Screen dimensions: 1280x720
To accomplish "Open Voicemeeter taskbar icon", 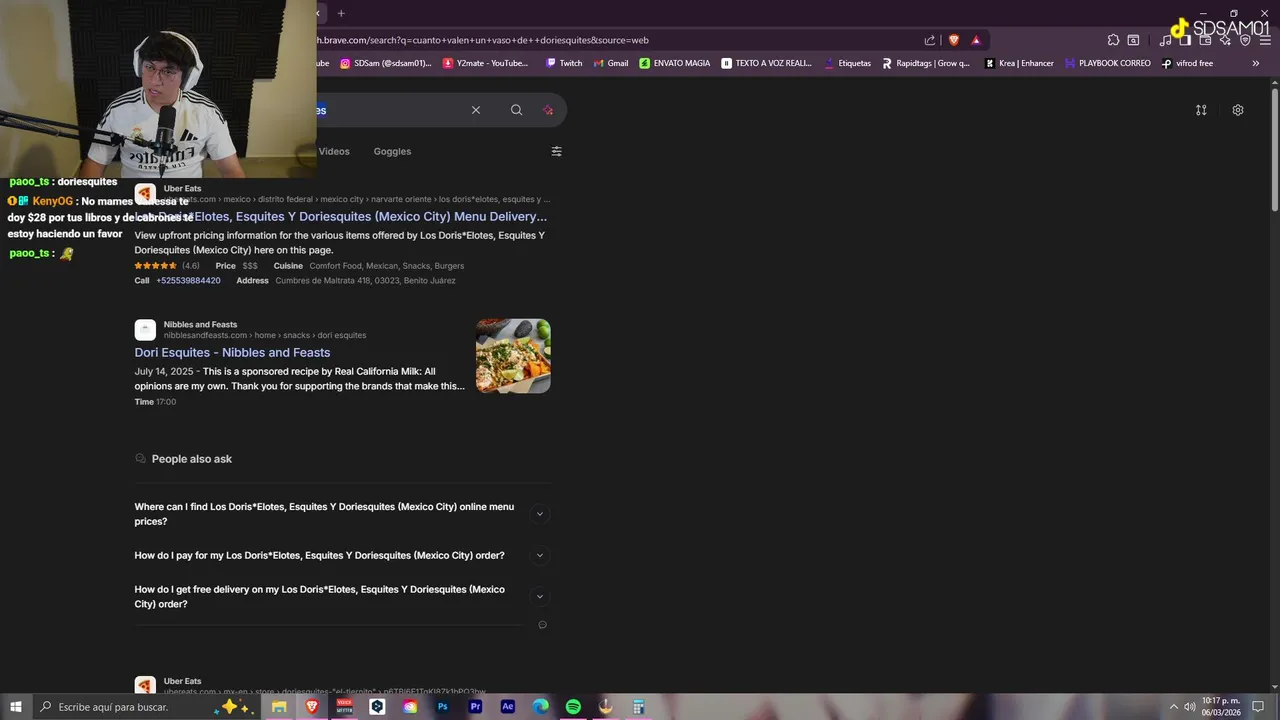I will coord(344,707).
